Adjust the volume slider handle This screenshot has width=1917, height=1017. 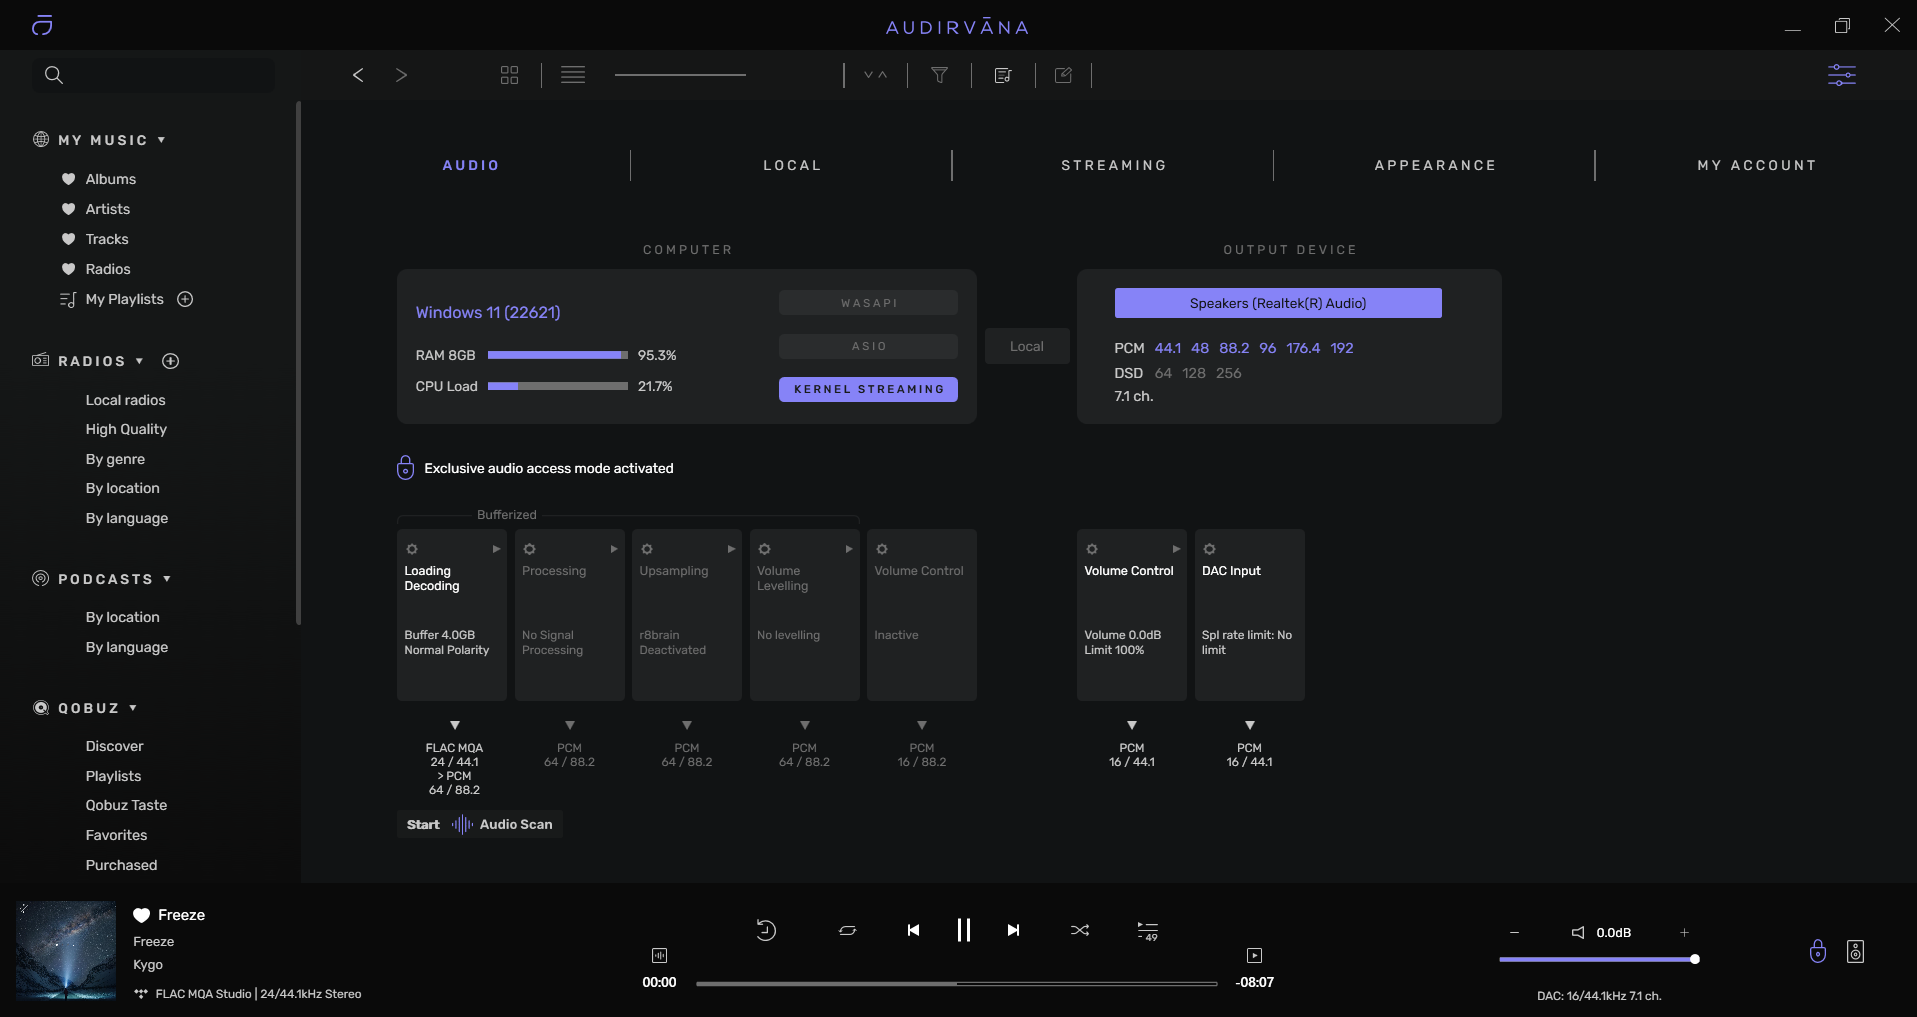(1695, 959)
